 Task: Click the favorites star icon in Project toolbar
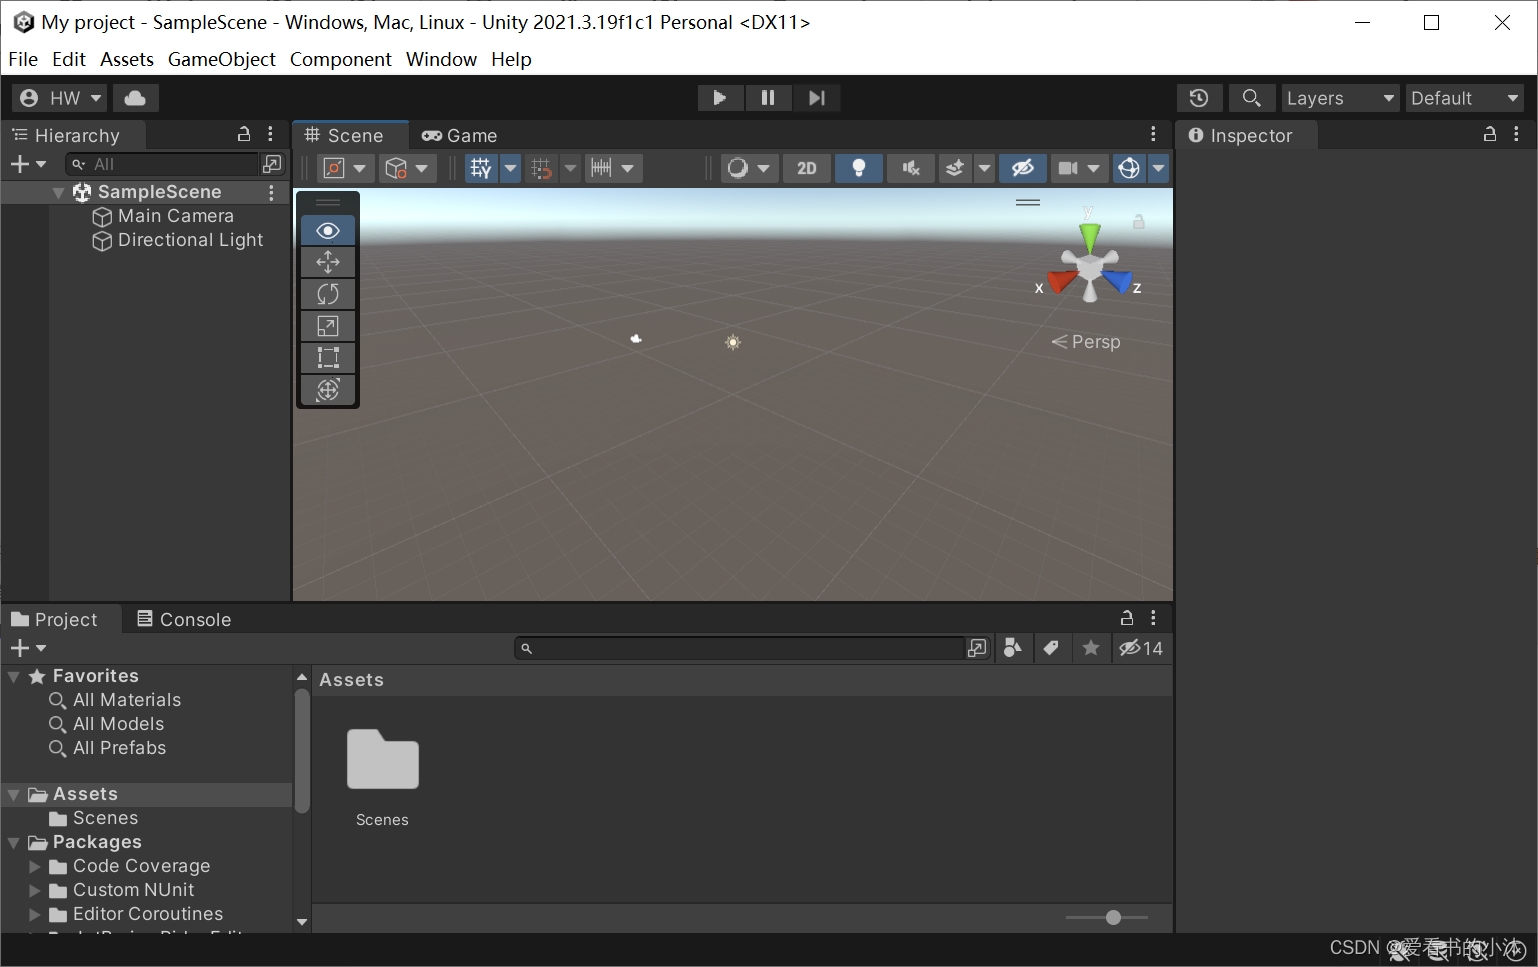(x=1091, y=648)
